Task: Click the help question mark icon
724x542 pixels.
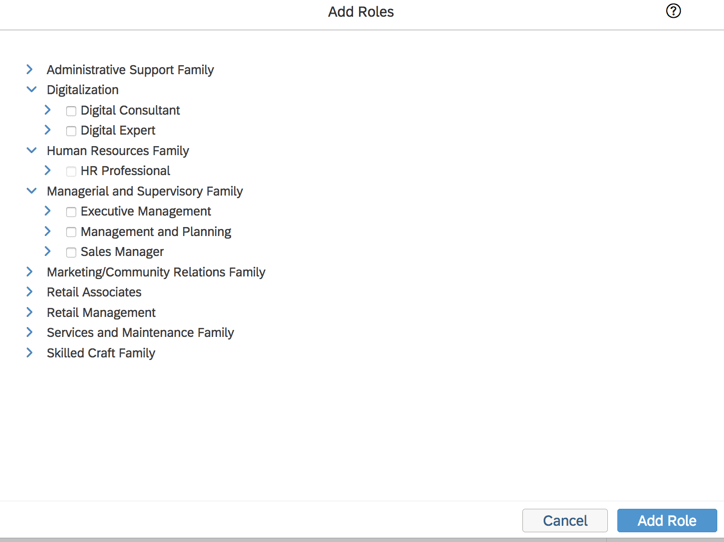Action: (x=673, y=11)
